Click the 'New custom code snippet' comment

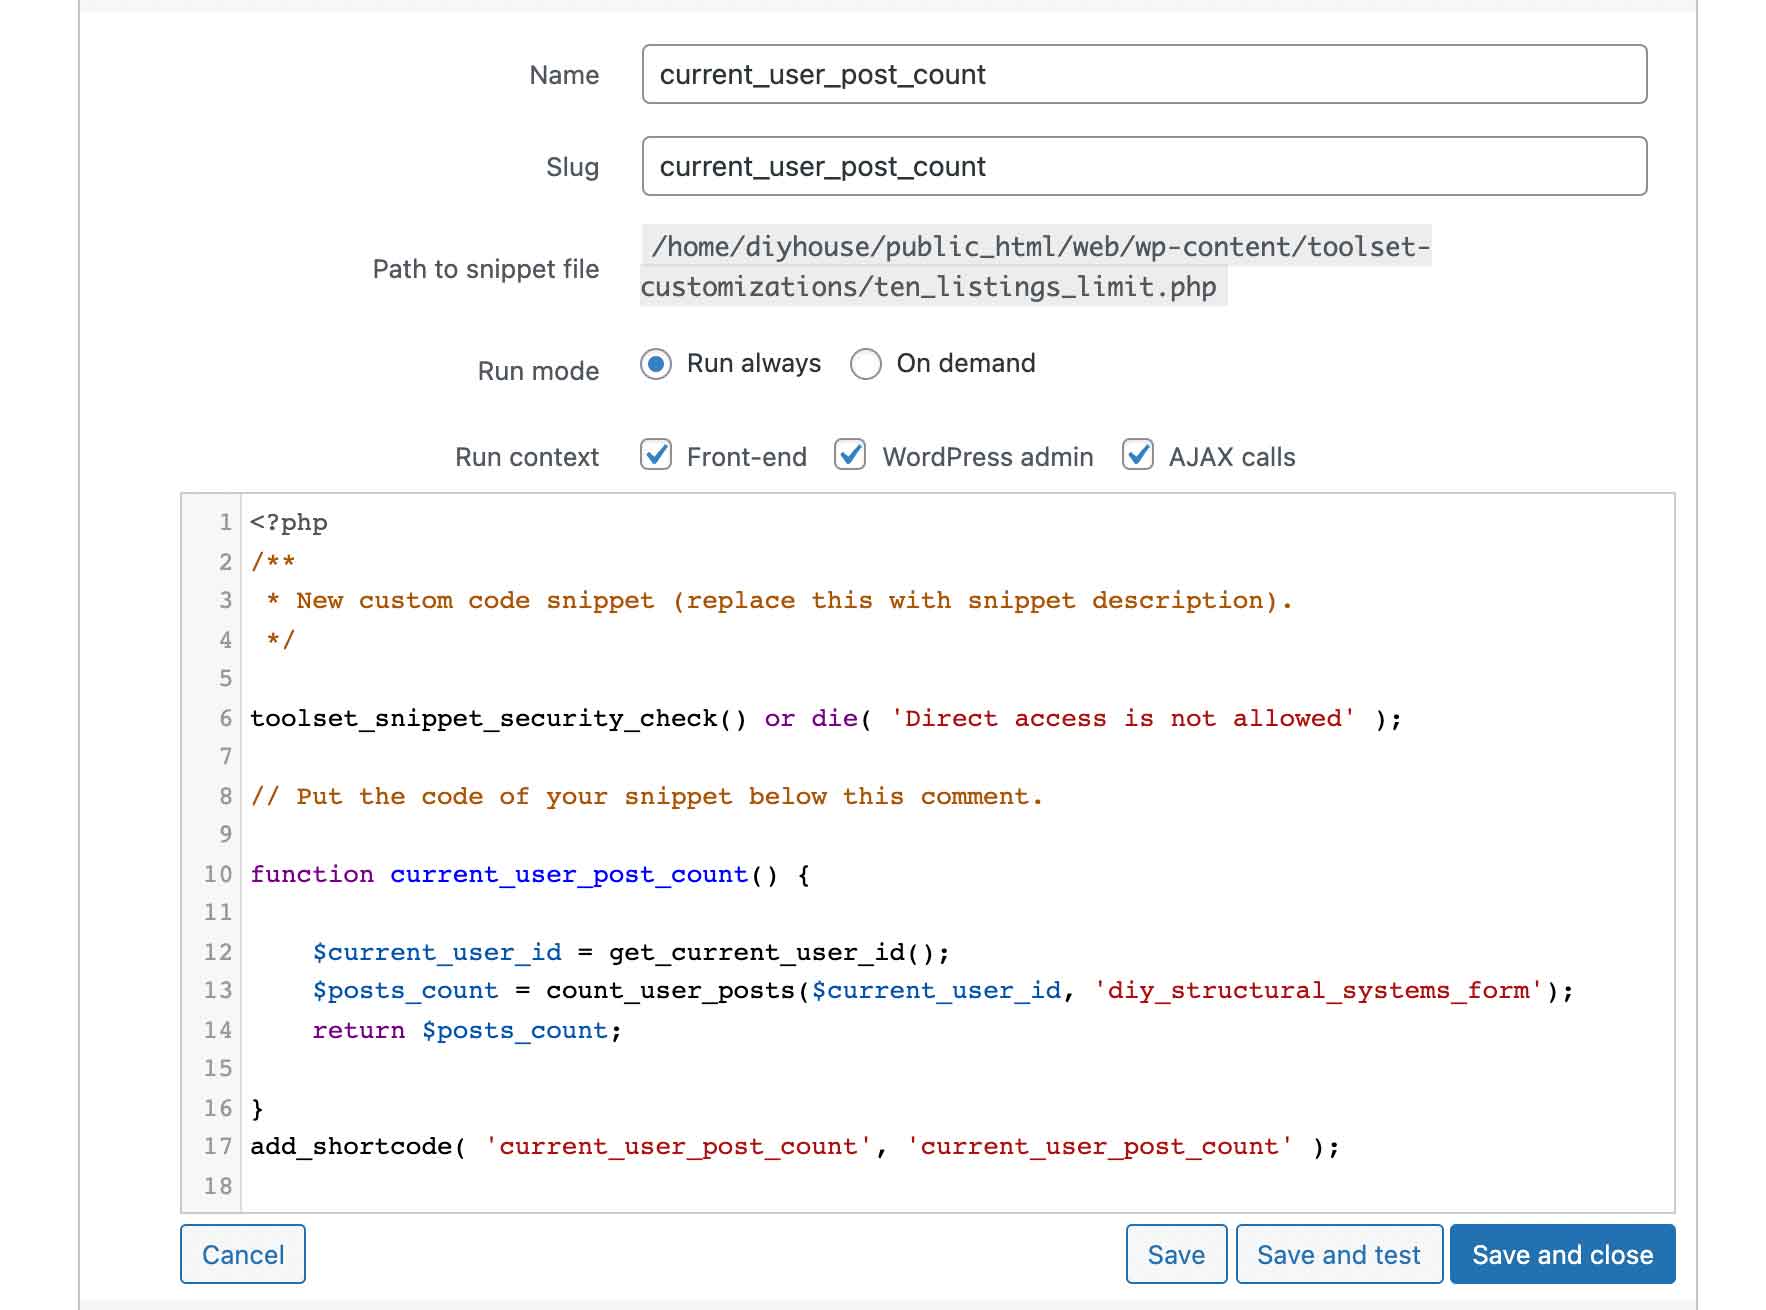pos(779,601)
